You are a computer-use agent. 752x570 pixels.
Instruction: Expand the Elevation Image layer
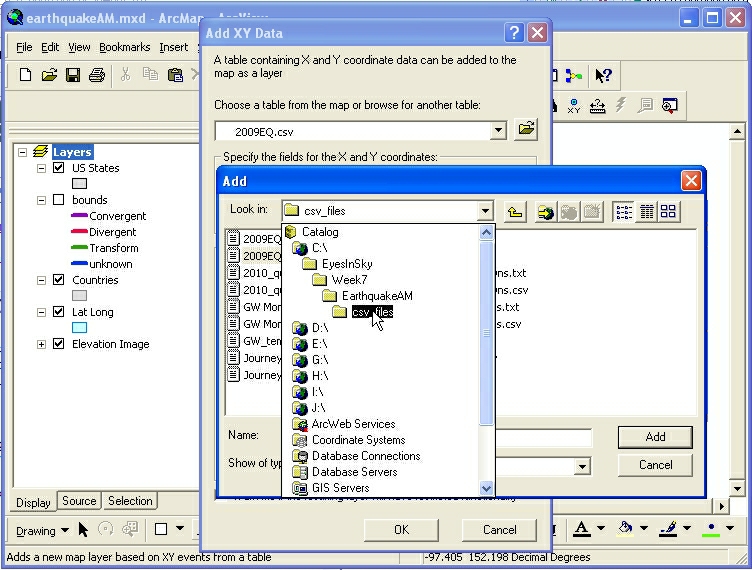click(x=42, y=344)
